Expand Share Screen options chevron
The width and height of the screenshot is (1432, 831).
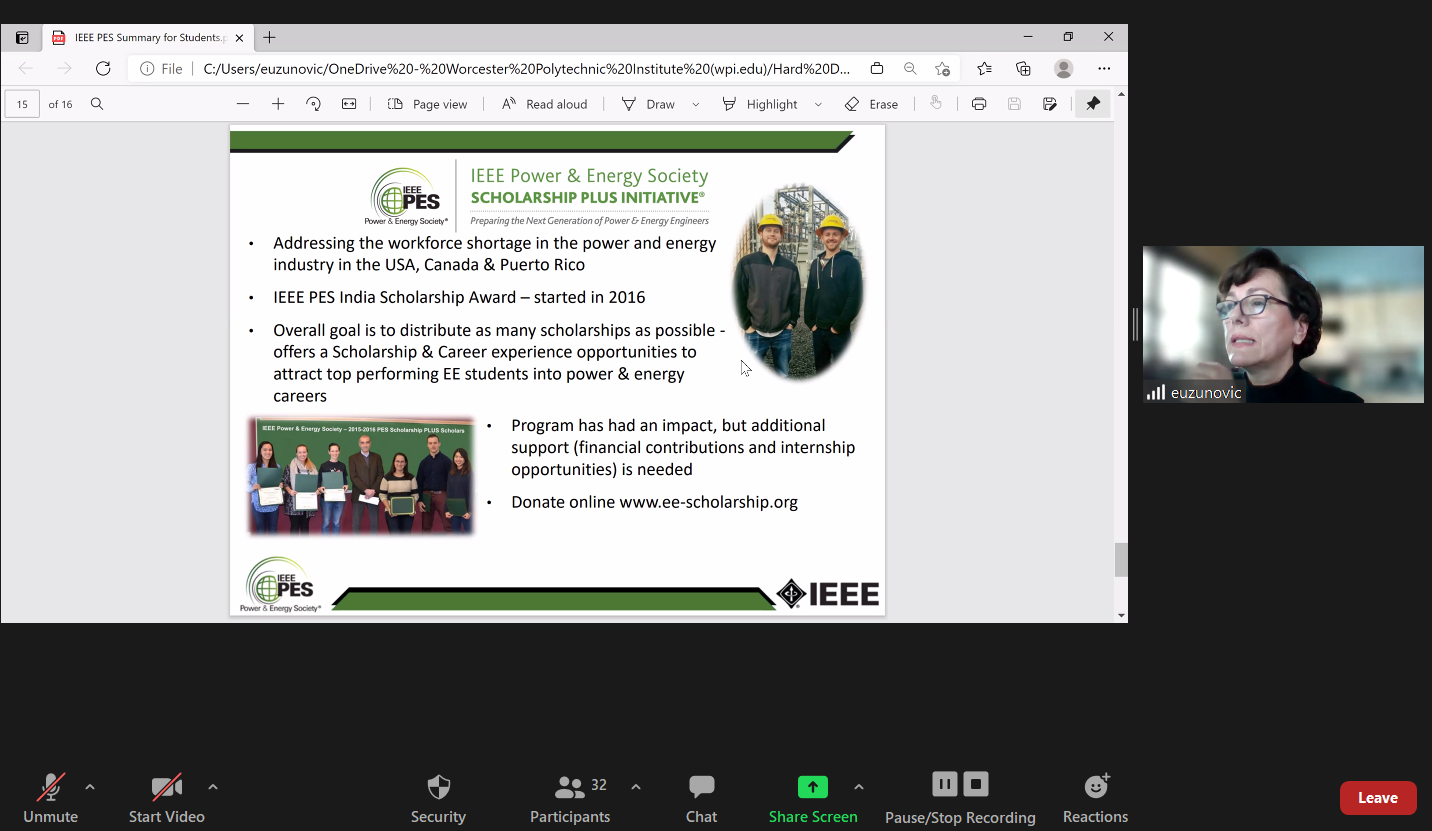point(858,787)
